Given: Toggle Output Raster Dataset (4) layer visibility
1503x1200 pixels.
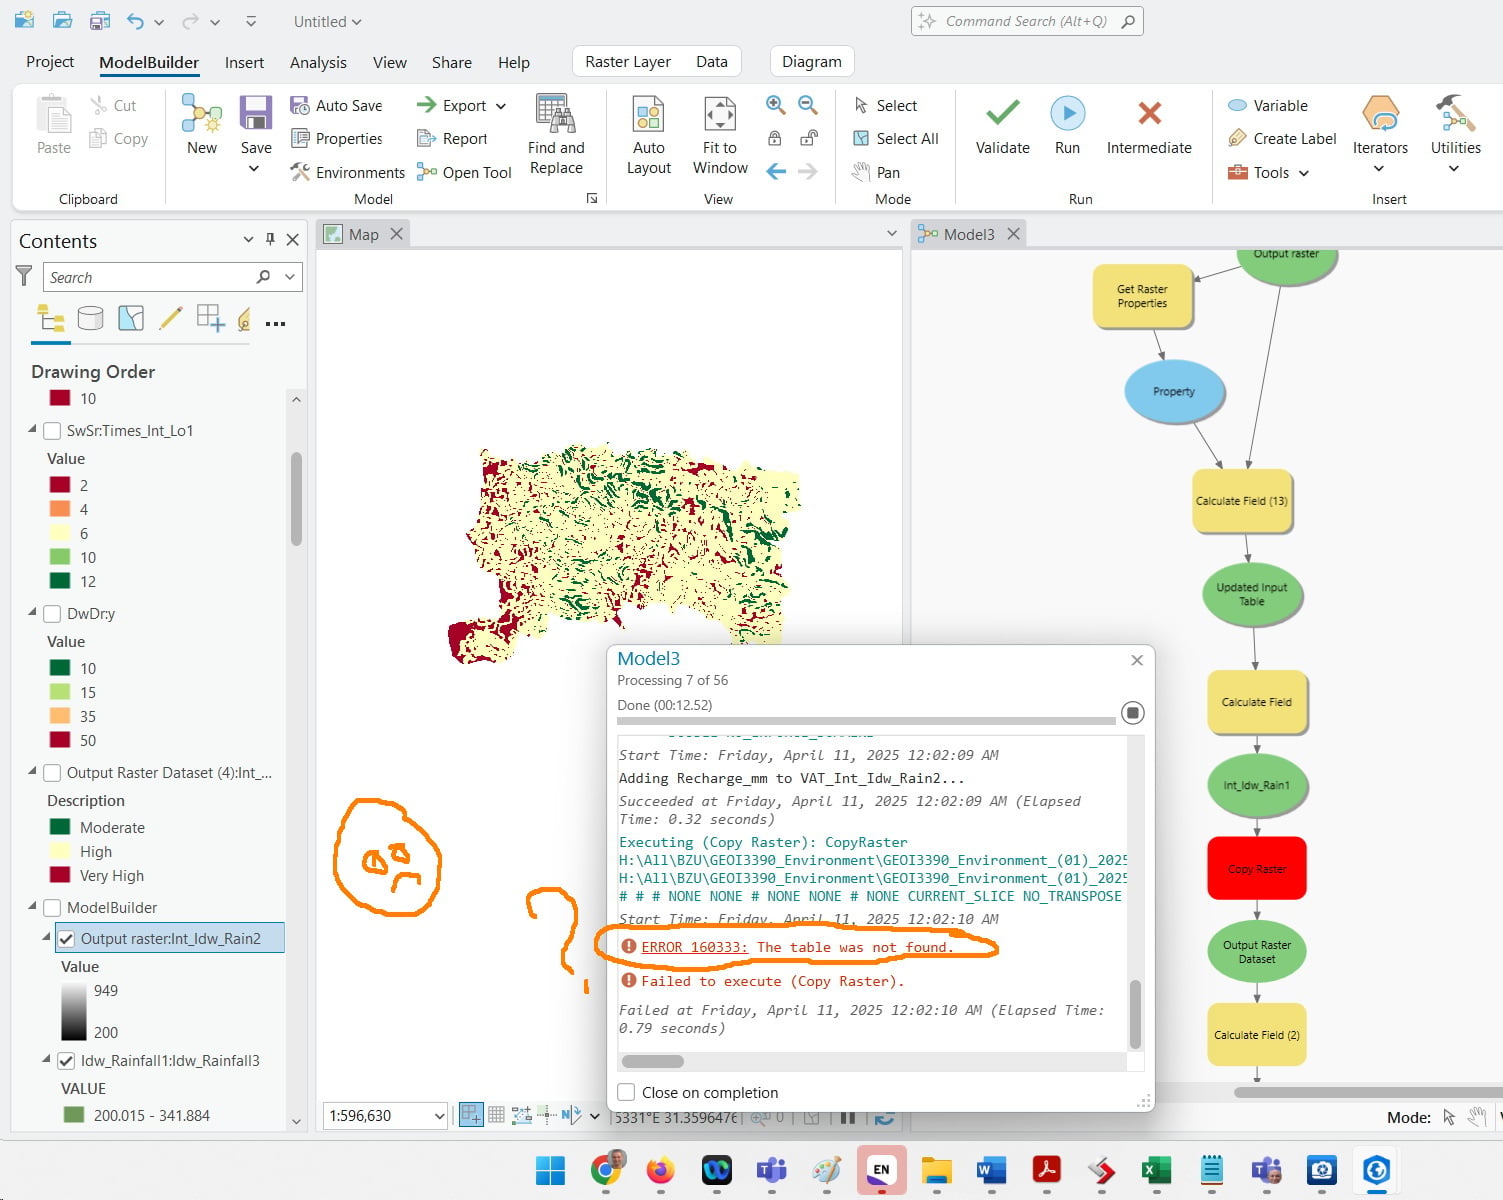Looking at the screenshot, I should click(52, 773).
